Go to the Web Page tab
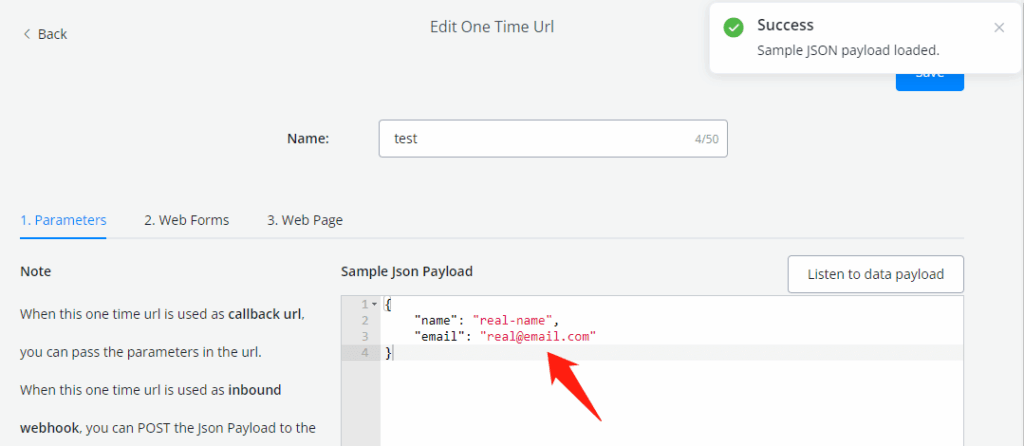This screenshot has width=1024, height=446. pyautogui.click(x=305, y=220)
